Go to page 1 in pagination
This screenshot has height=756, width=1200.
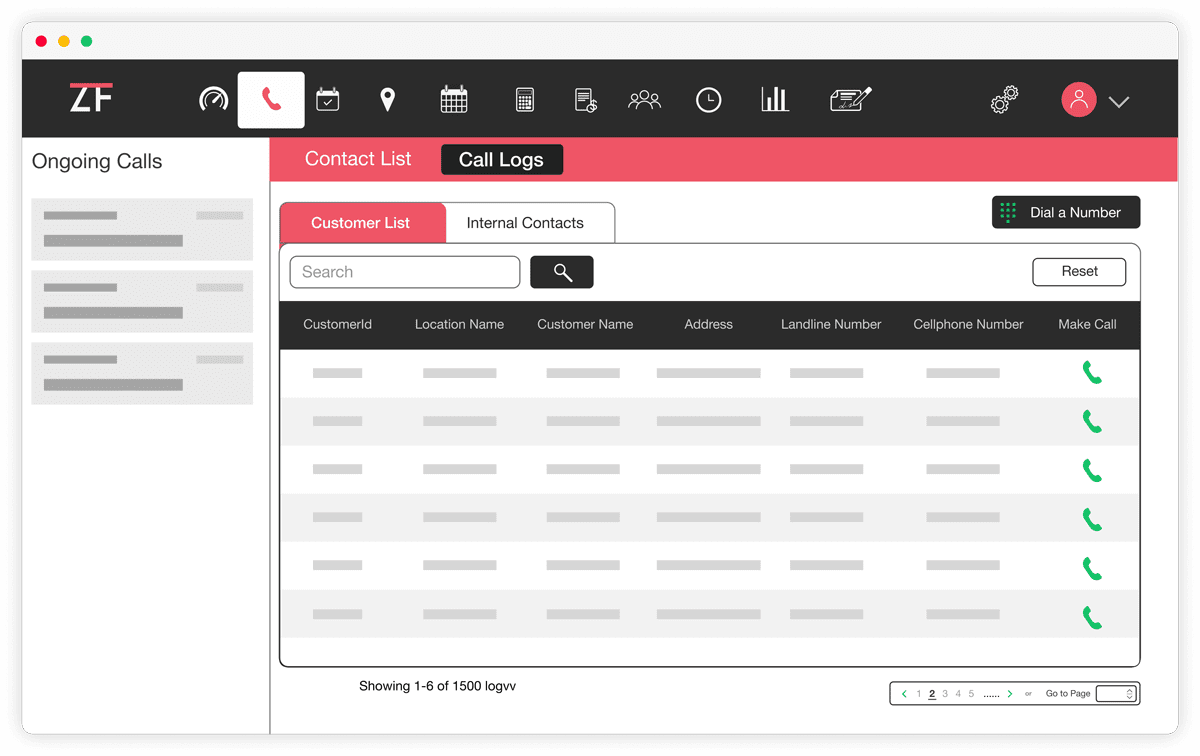pos(919,694)
